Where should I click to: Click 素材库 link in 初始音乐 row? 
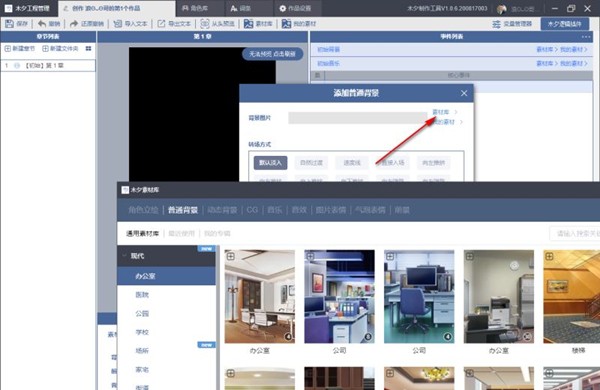pyautogui.click(x=545, y=63)
